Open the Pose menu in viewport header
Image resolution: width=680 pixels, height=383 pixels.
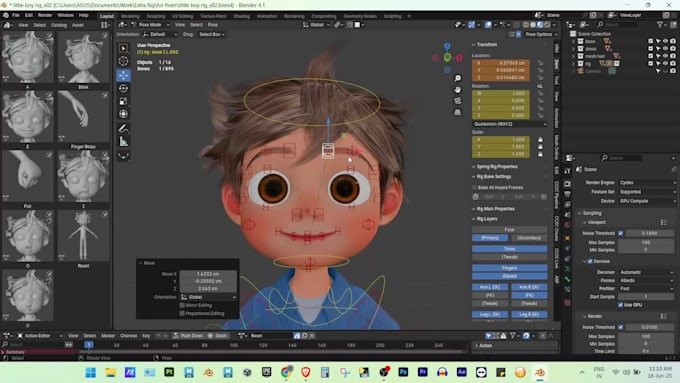213,25
